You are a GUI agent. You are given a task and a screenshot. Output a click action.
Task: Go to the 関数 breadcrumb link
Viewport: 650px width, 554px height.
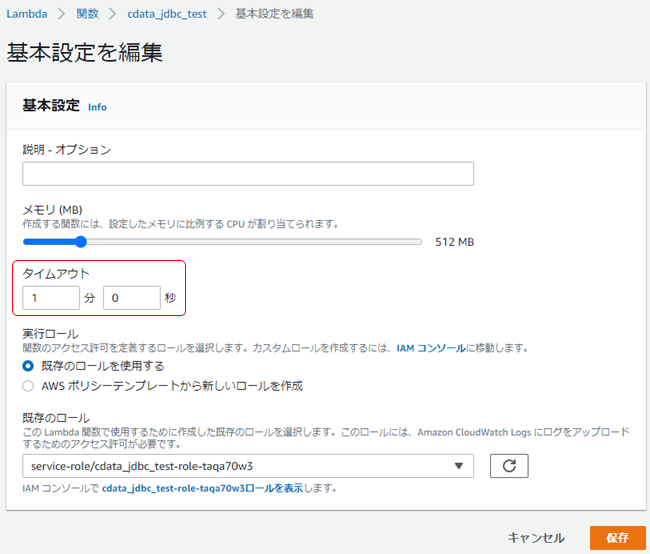pos(87,14)
